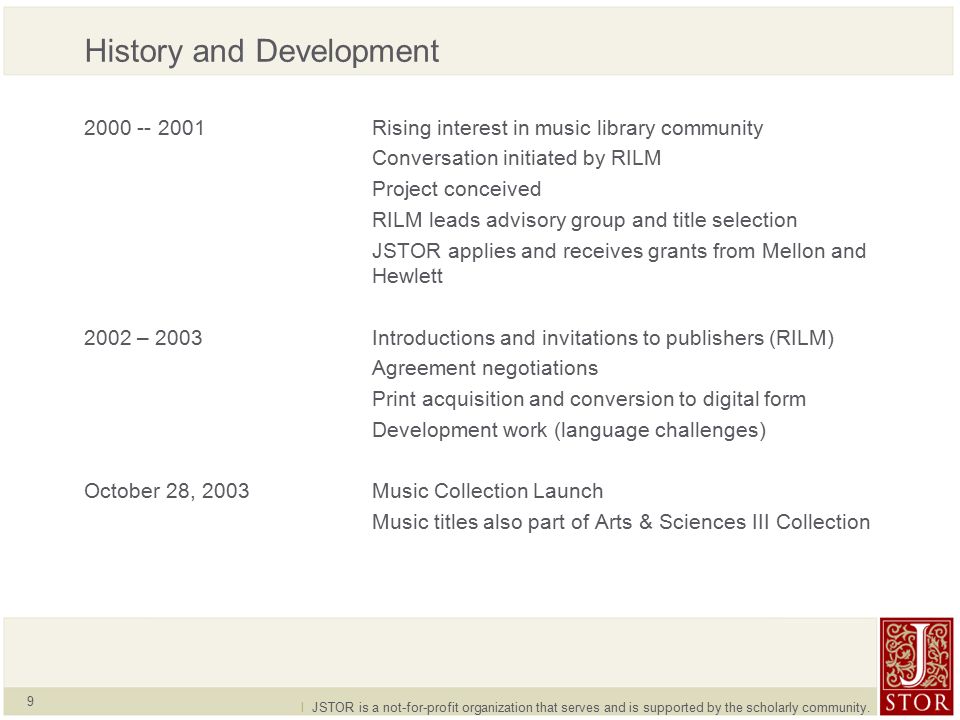This screenshot has width=960, height=720.
Task: Click the 'Project conceived' line
Action: (x=457, y=189)
